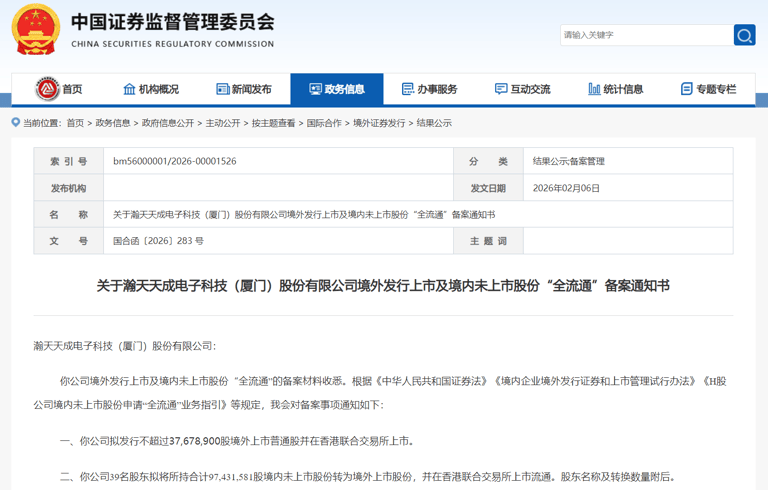Screen dimensions: 768x490
Task: Click 境外证券发行 breadcrumb link
Action: pos(379,123)
